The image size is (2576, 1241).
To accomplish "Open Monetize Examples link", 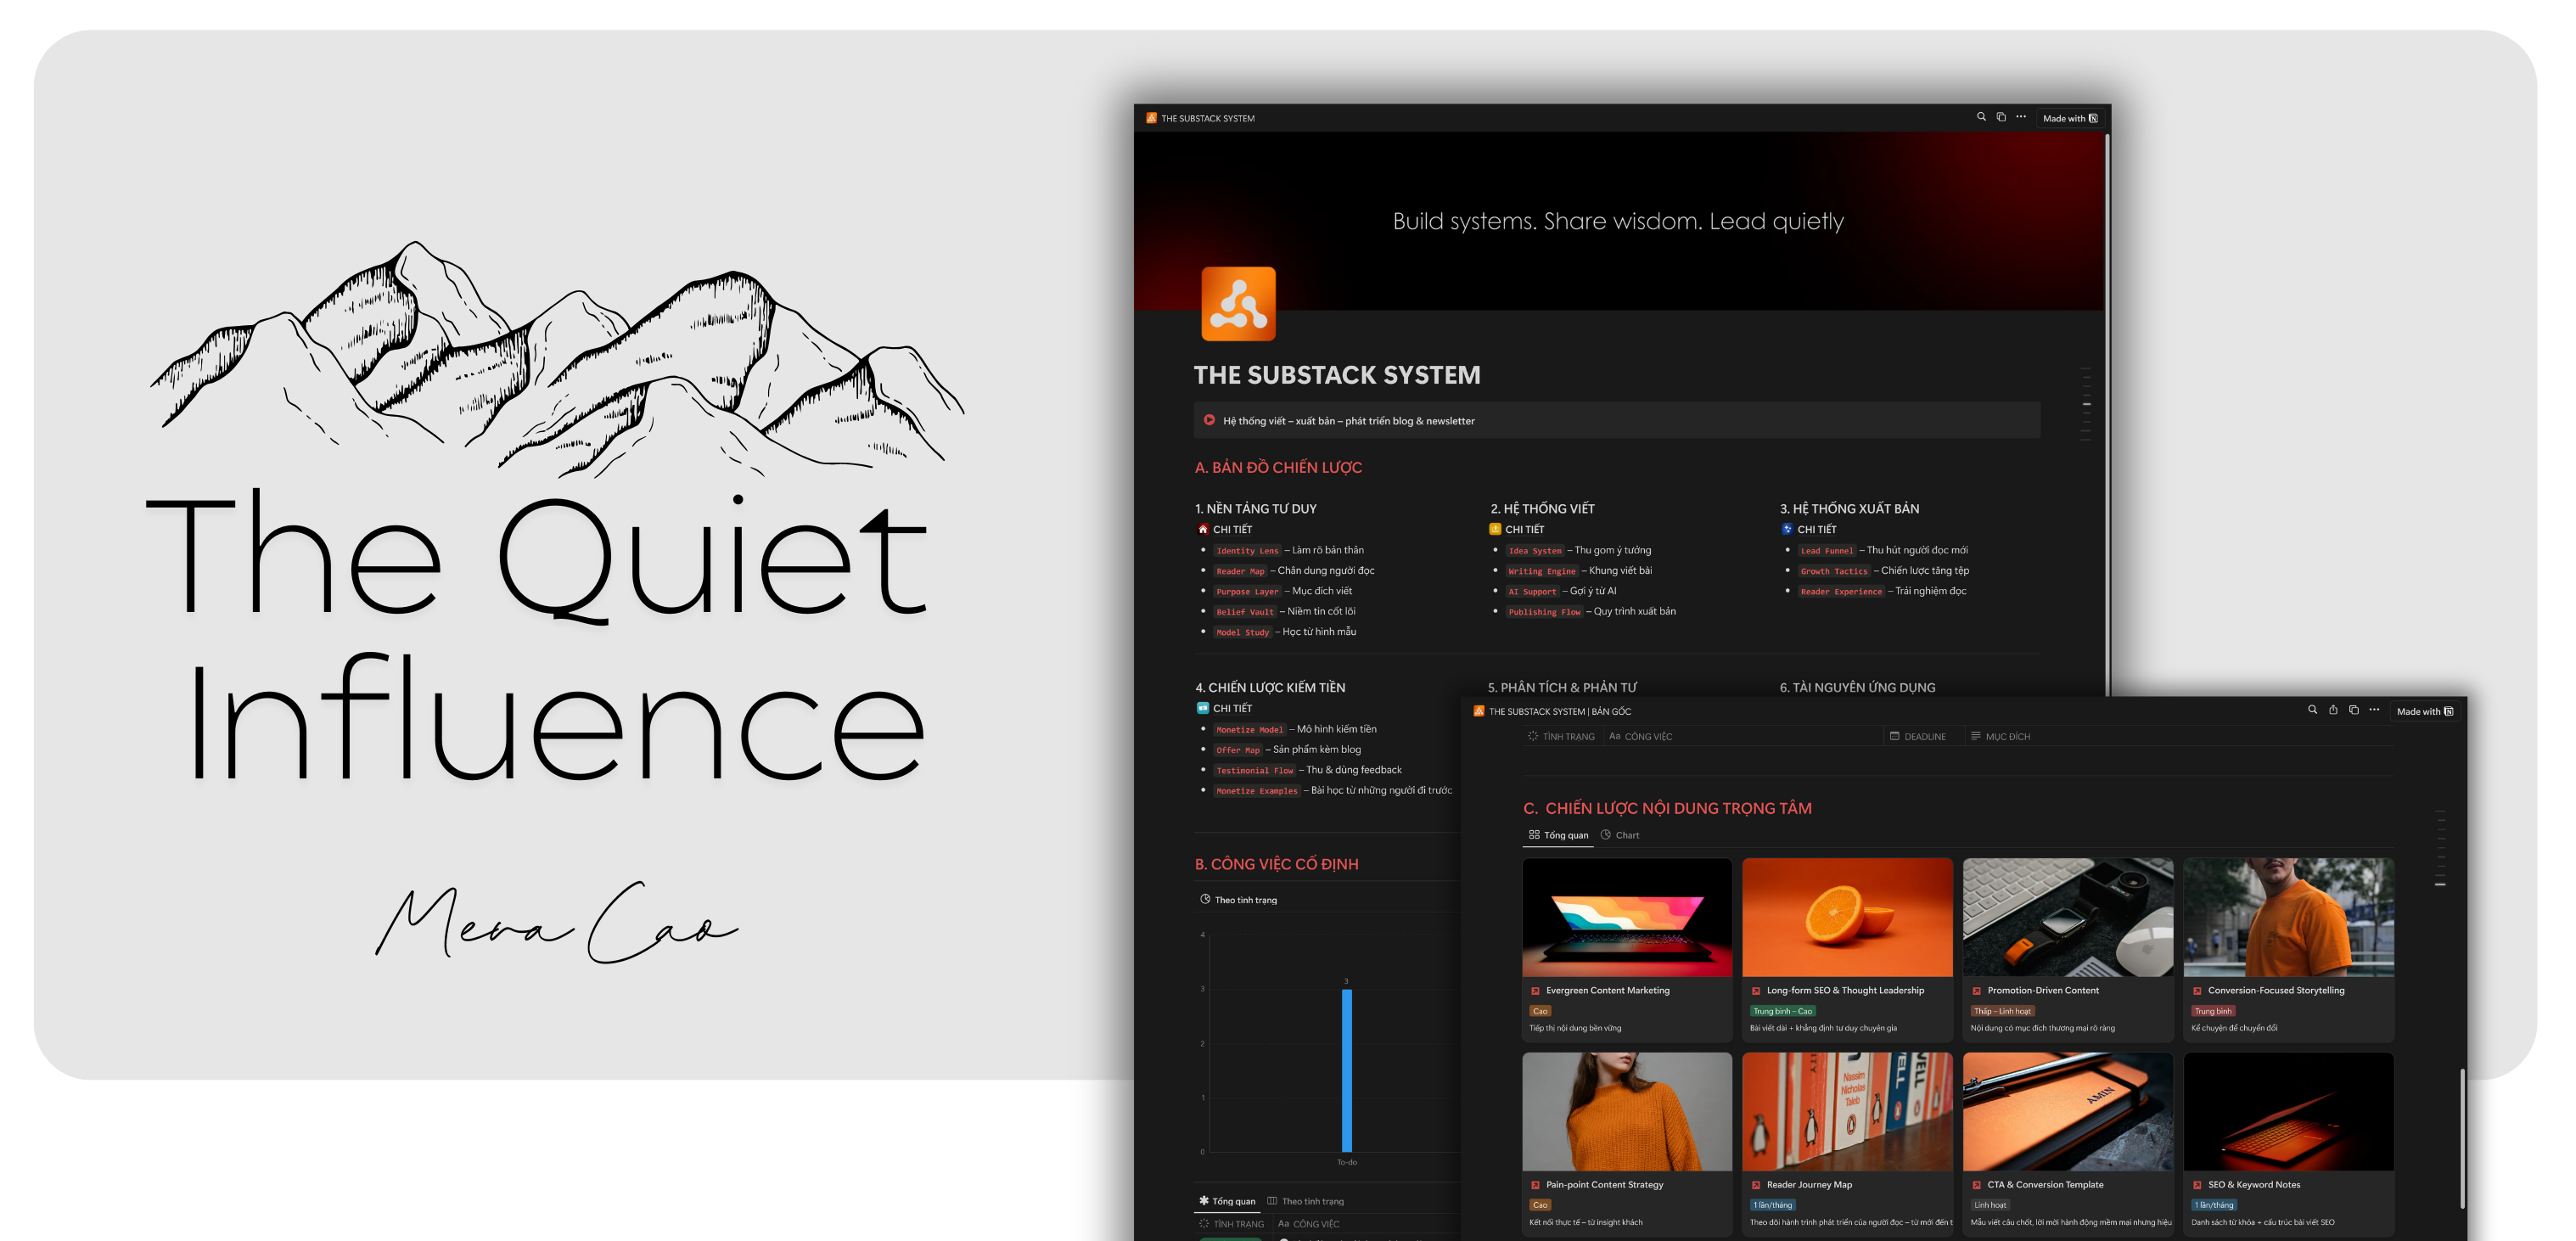I will point(1257,791).
